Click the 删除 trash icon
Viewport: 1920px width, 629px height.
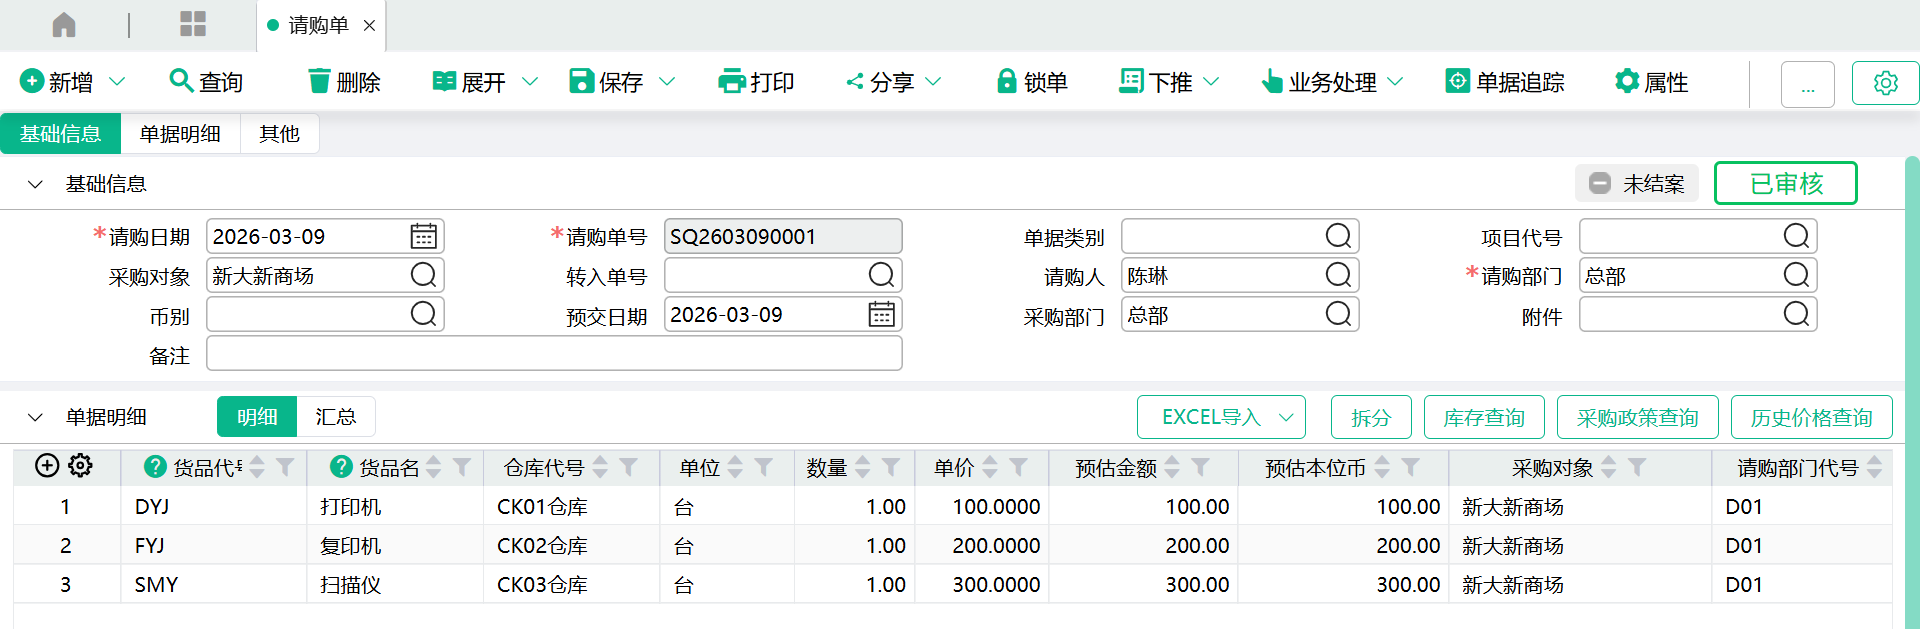click(319, 81)
